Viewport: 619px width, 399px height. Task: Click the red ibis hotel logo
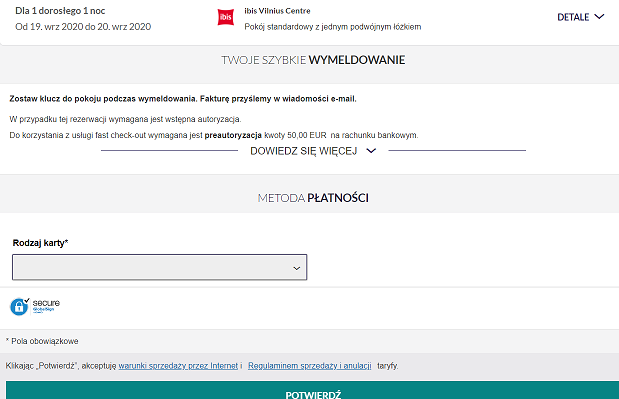coord(225,17)
